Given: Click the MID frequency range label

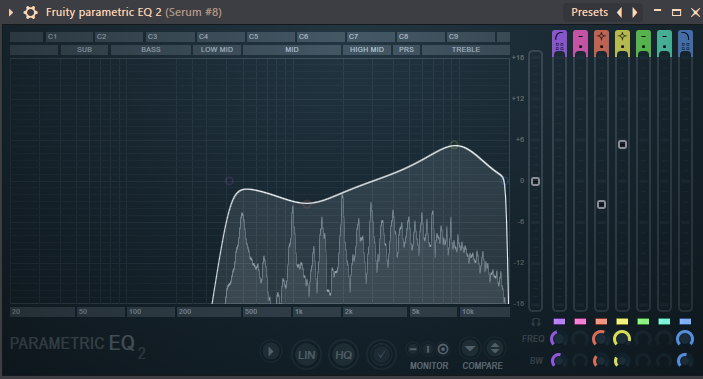Looking at the screenshot, I should [x=292, y=50].
